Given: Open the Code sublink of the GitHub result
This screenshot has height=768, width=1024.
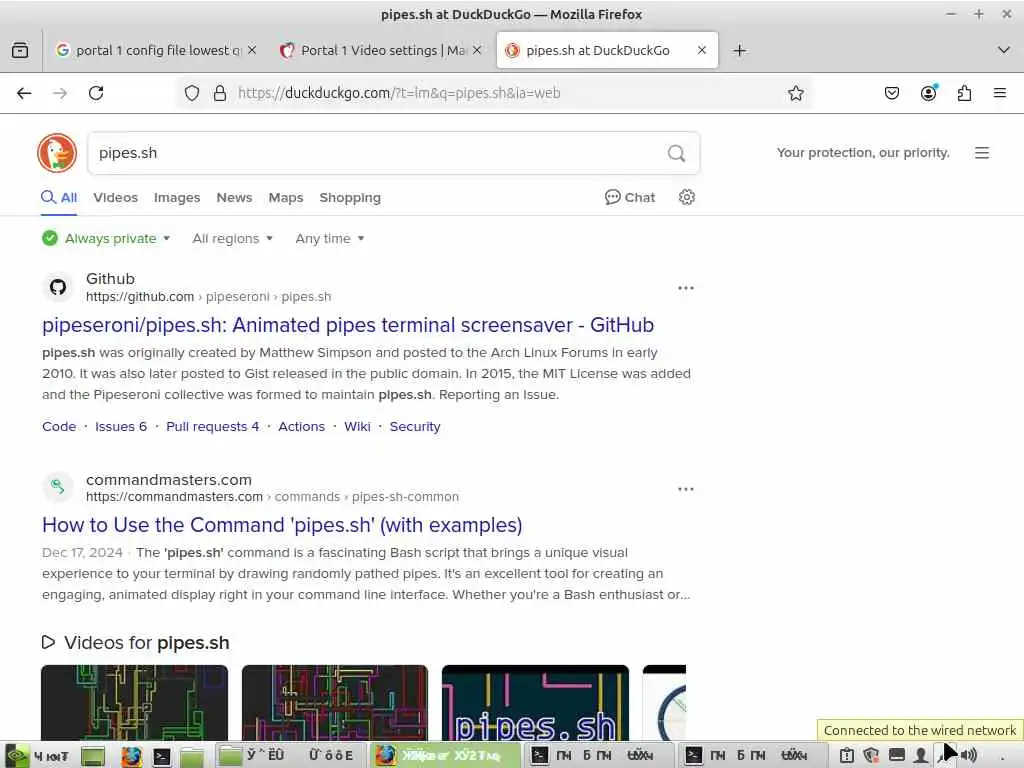Looking at the screenshot, I should [x=59, y=426].
